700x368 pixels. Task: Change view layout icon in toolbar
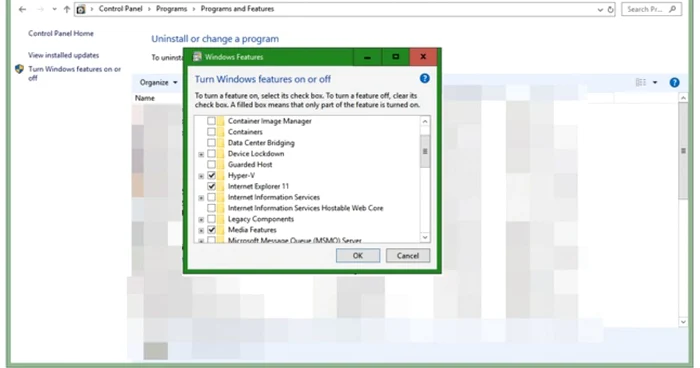[x=641, y=83]
